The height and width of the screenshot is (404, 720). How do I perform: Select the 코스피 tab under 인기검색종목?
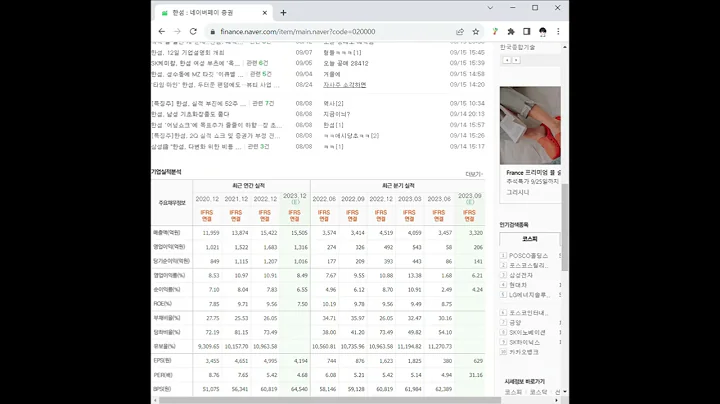pyautogui.click(x=529, y=239)
